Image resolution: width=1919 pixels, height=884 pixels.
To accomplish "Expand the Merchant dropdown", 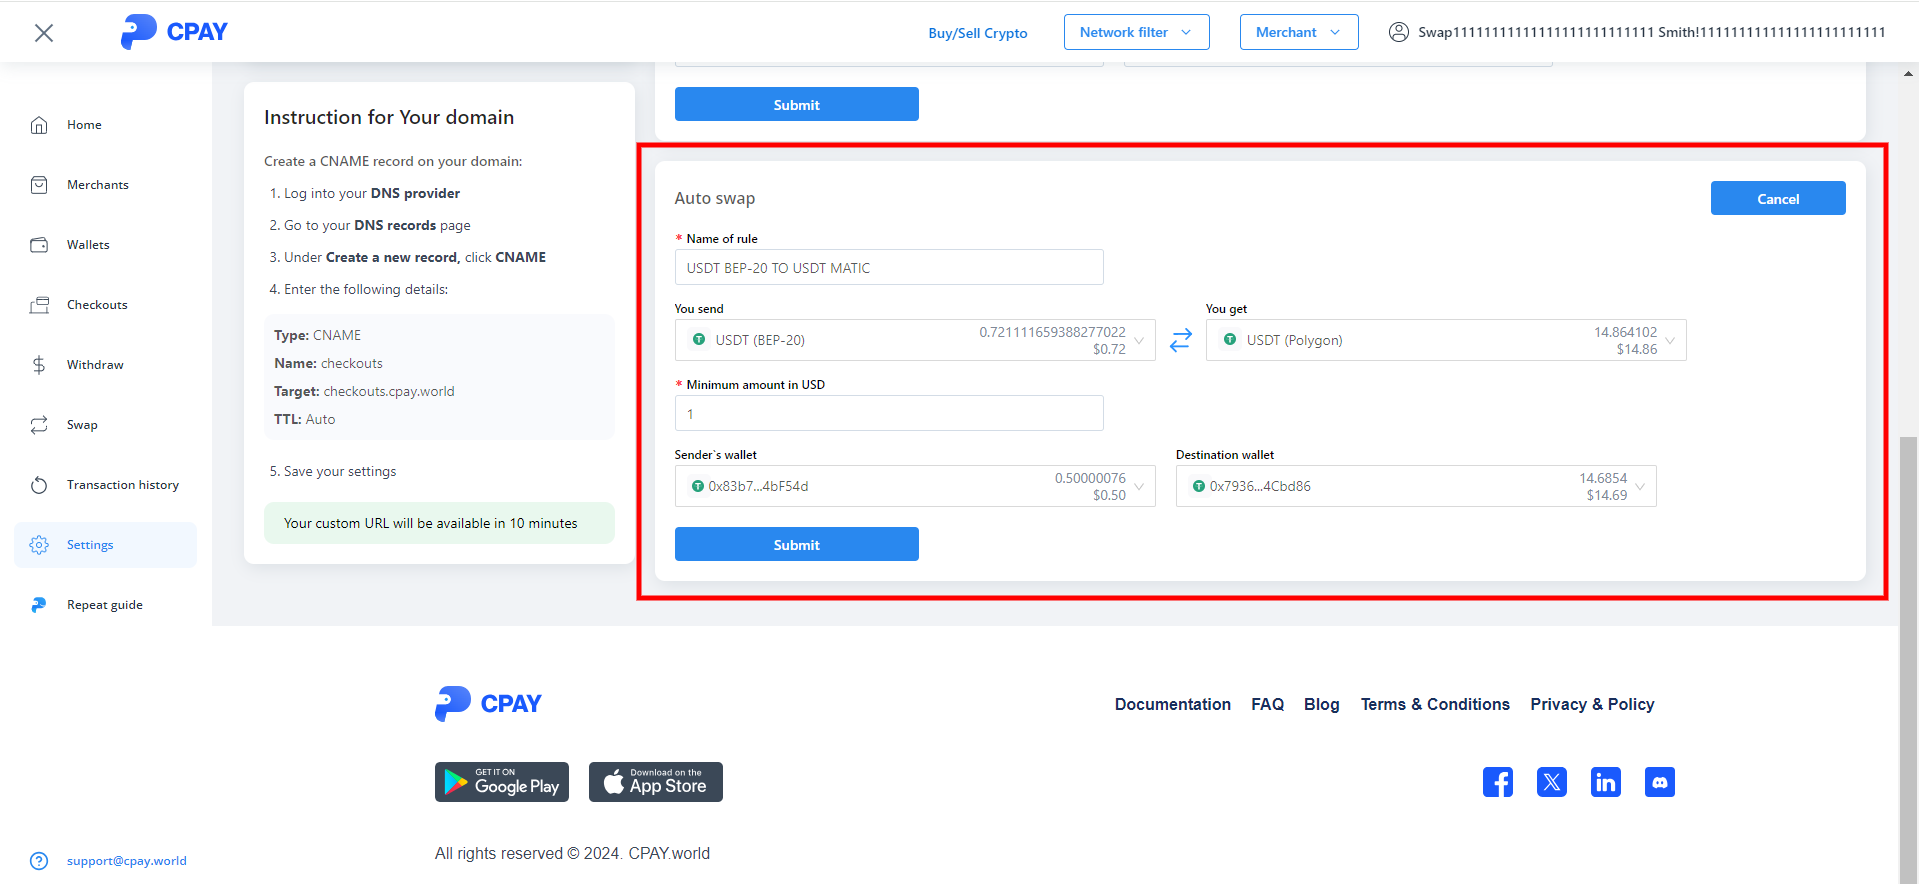I will [x=1298, y=32].
